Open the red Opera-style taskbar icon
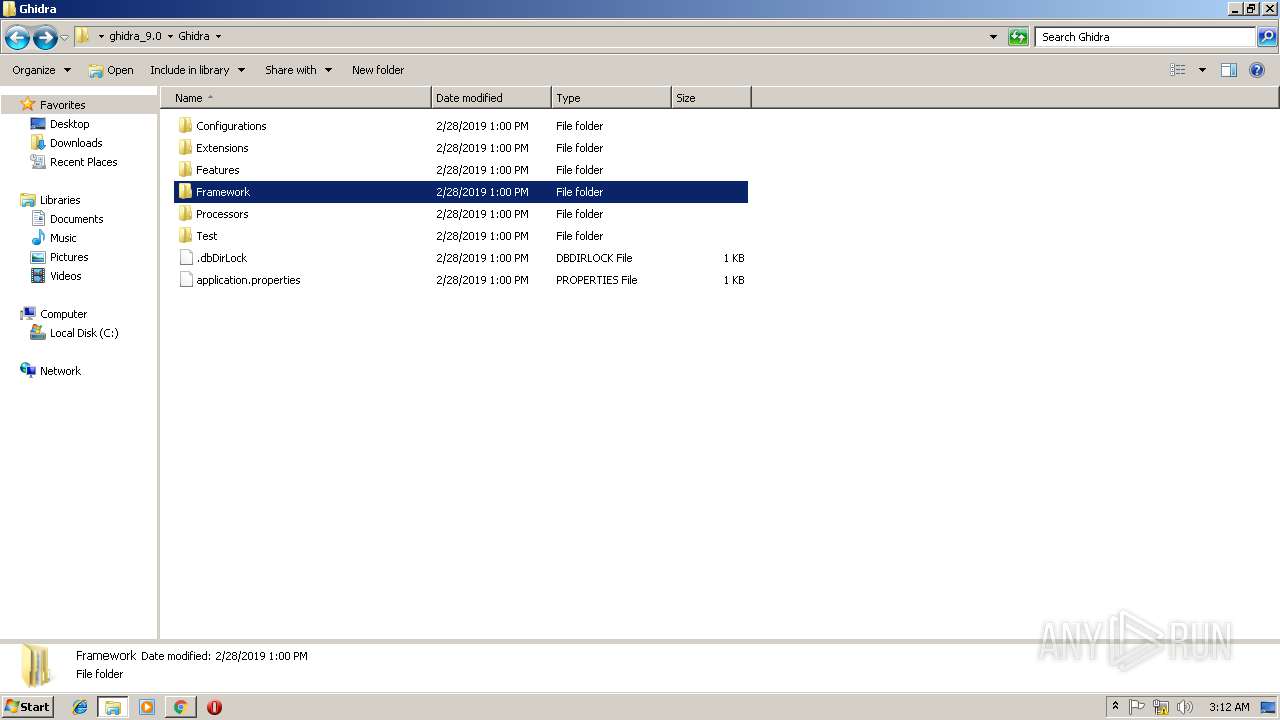 point(214,707)
